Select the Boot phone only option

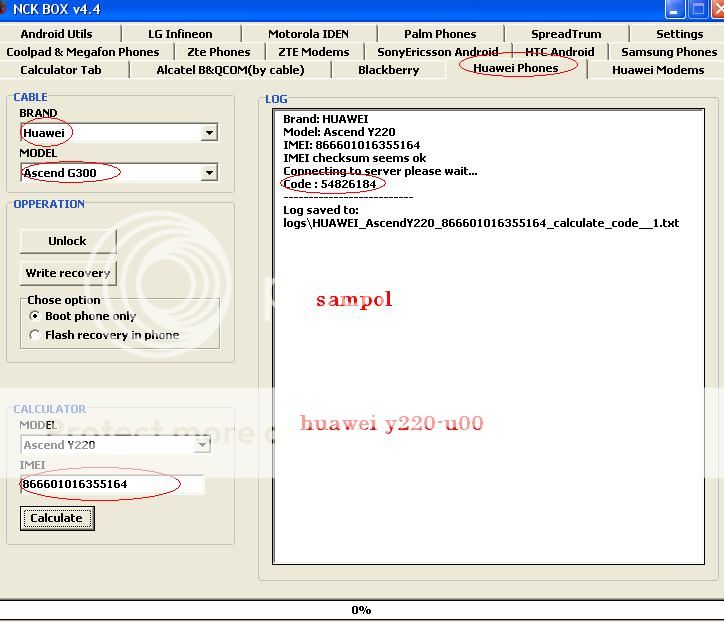(x=35, y=316)
